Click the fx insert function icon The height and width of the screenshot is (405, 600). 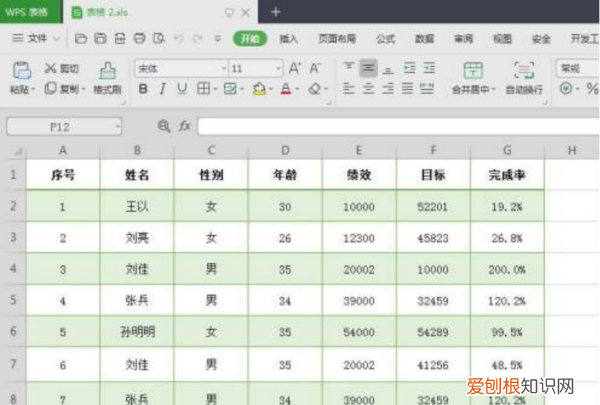pos(185,126)
